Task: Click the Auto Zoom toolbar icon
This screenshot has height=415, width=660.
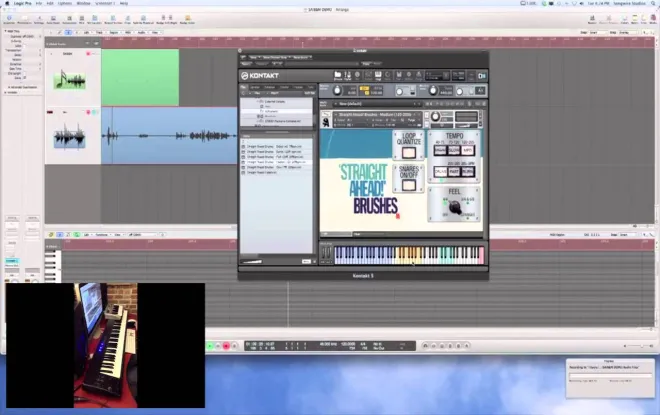Action: click(53, 19)
